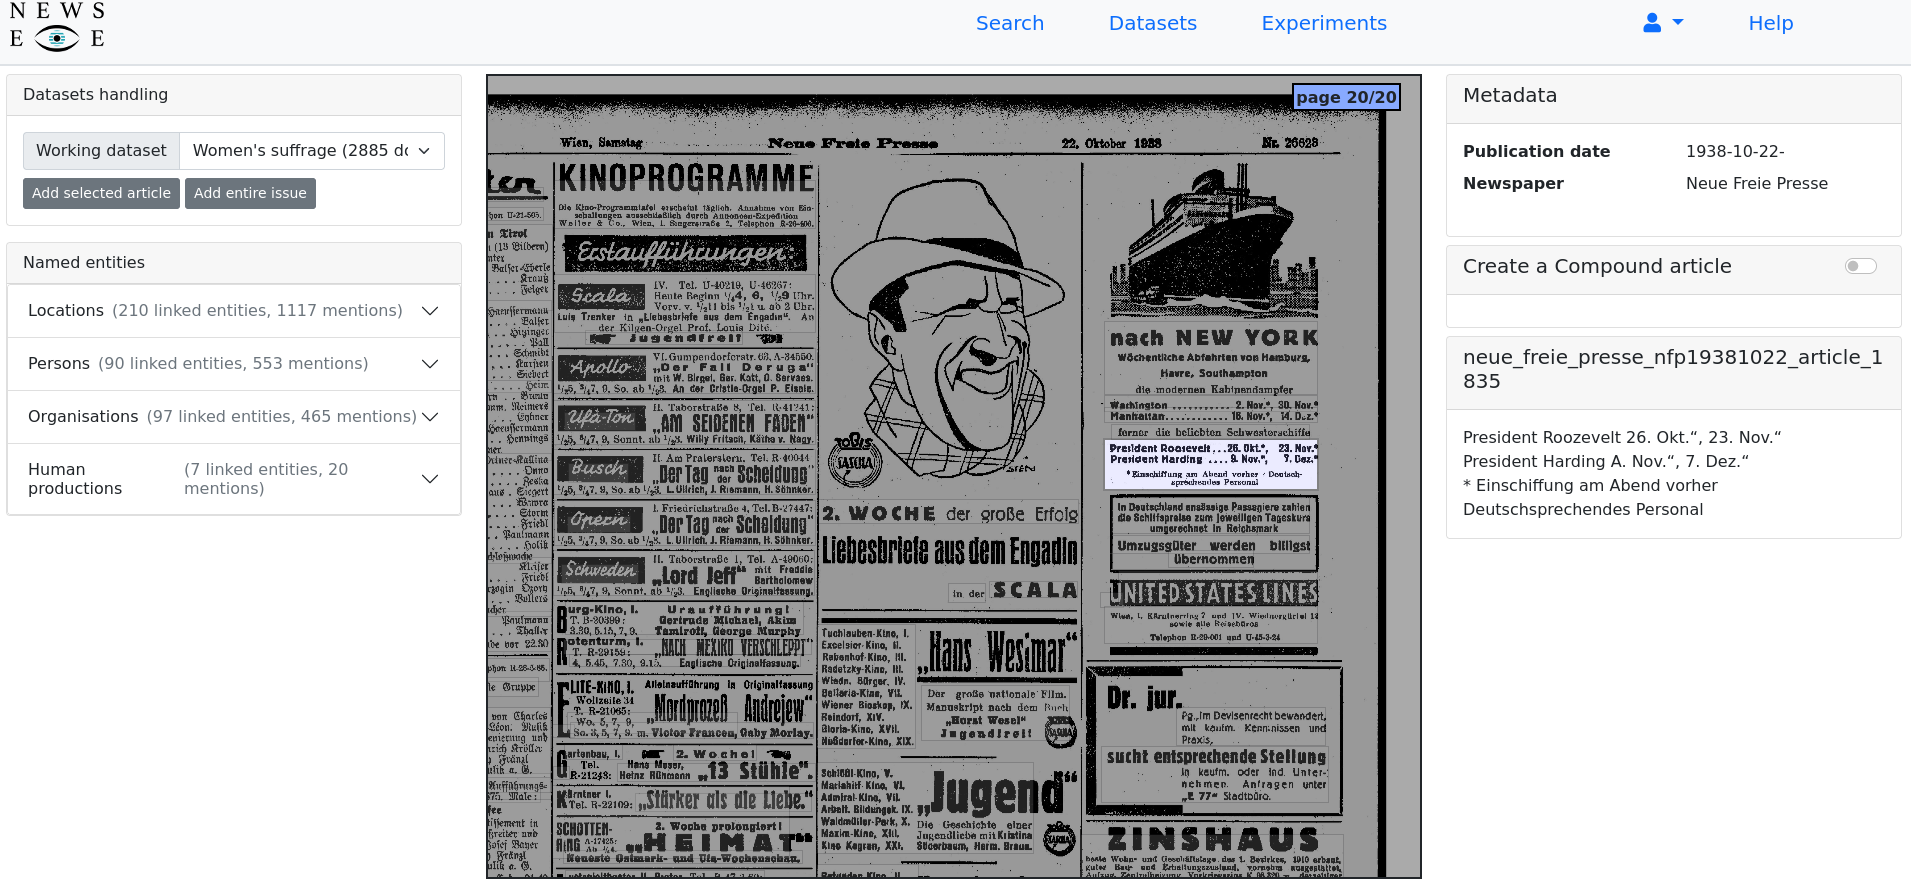The height and width of the screenshot is (889, 1911).
Task: Click the Neue Freie Presse metadata value
Action: 1757,183
